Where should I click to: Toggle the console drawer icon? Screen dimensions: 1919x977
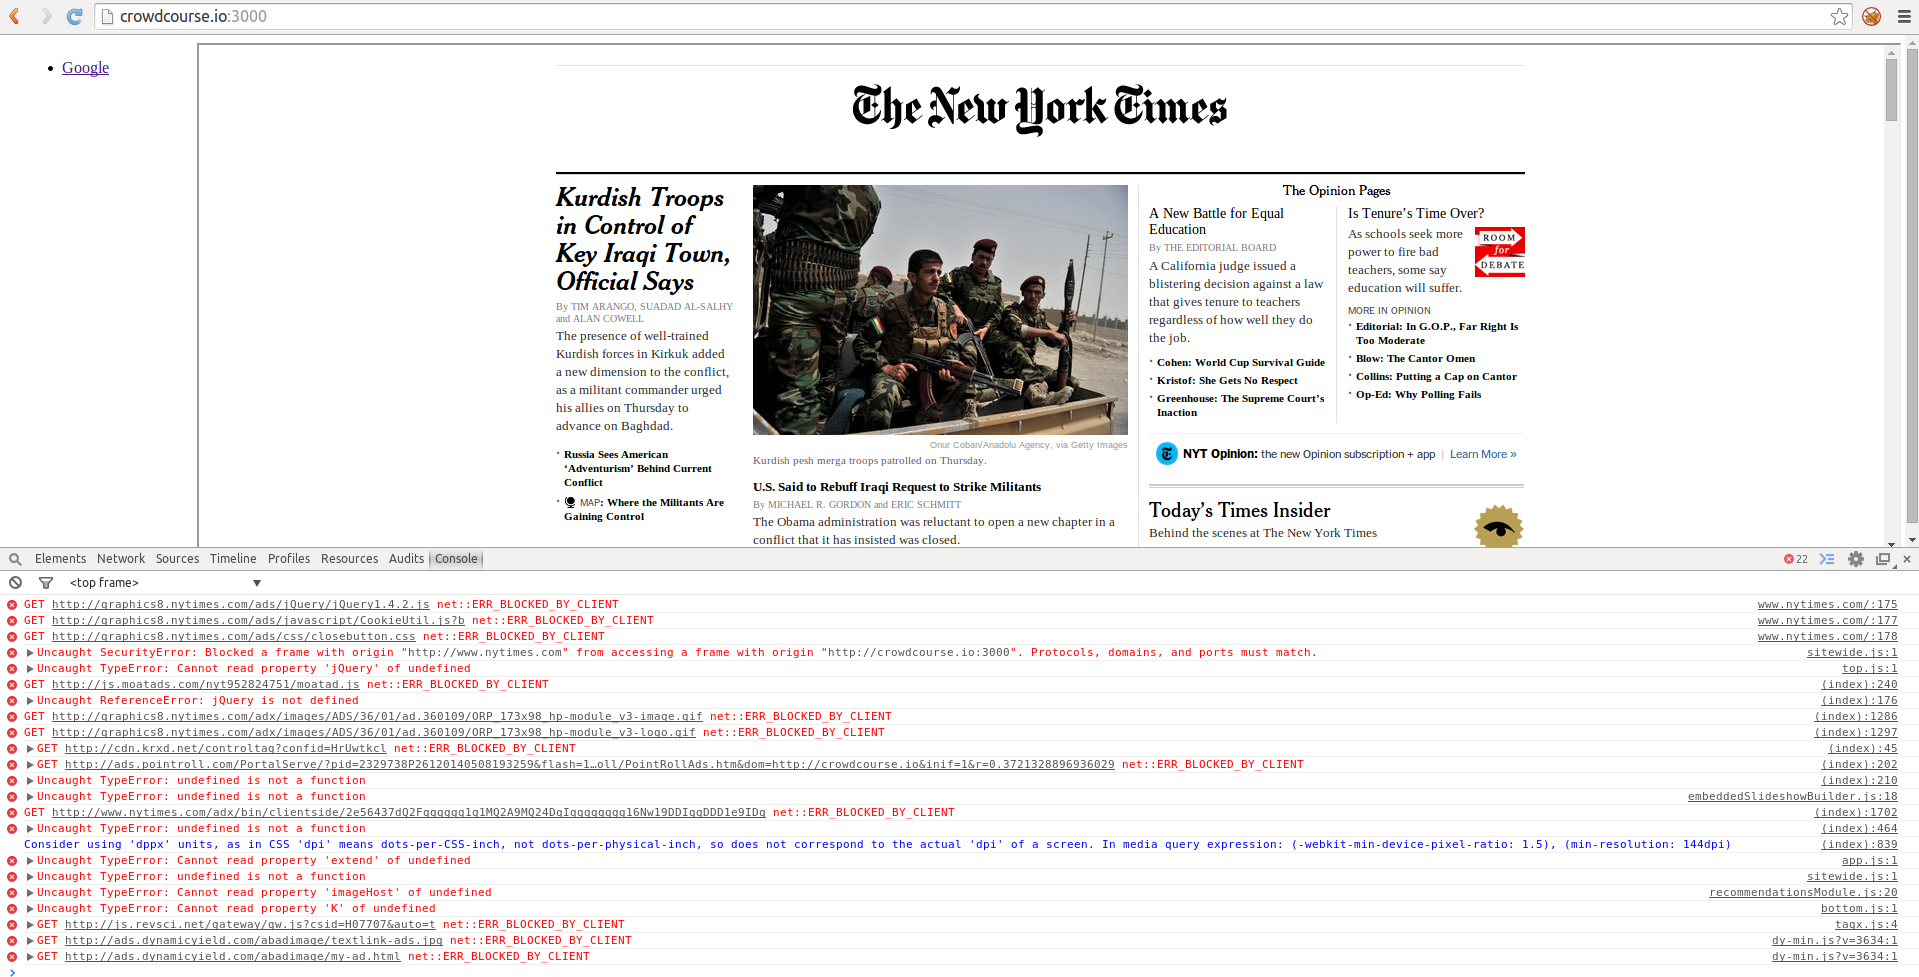point(1827,559)
